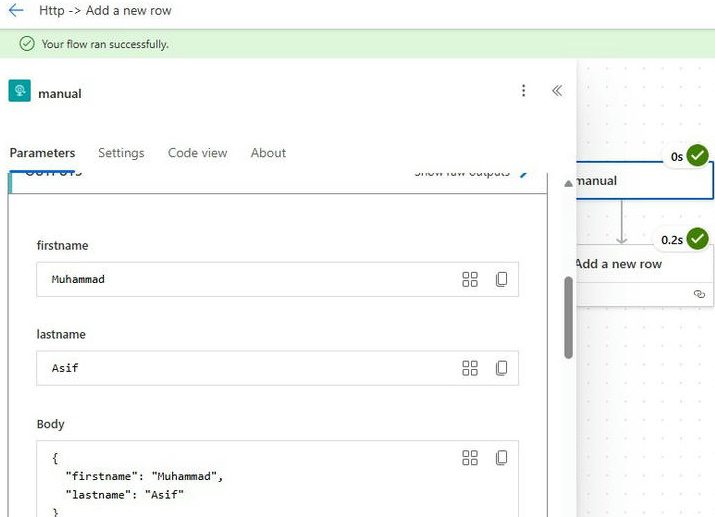Switch to the Code view tab
The height and width of the screenshot is (517, 715).
197,153
